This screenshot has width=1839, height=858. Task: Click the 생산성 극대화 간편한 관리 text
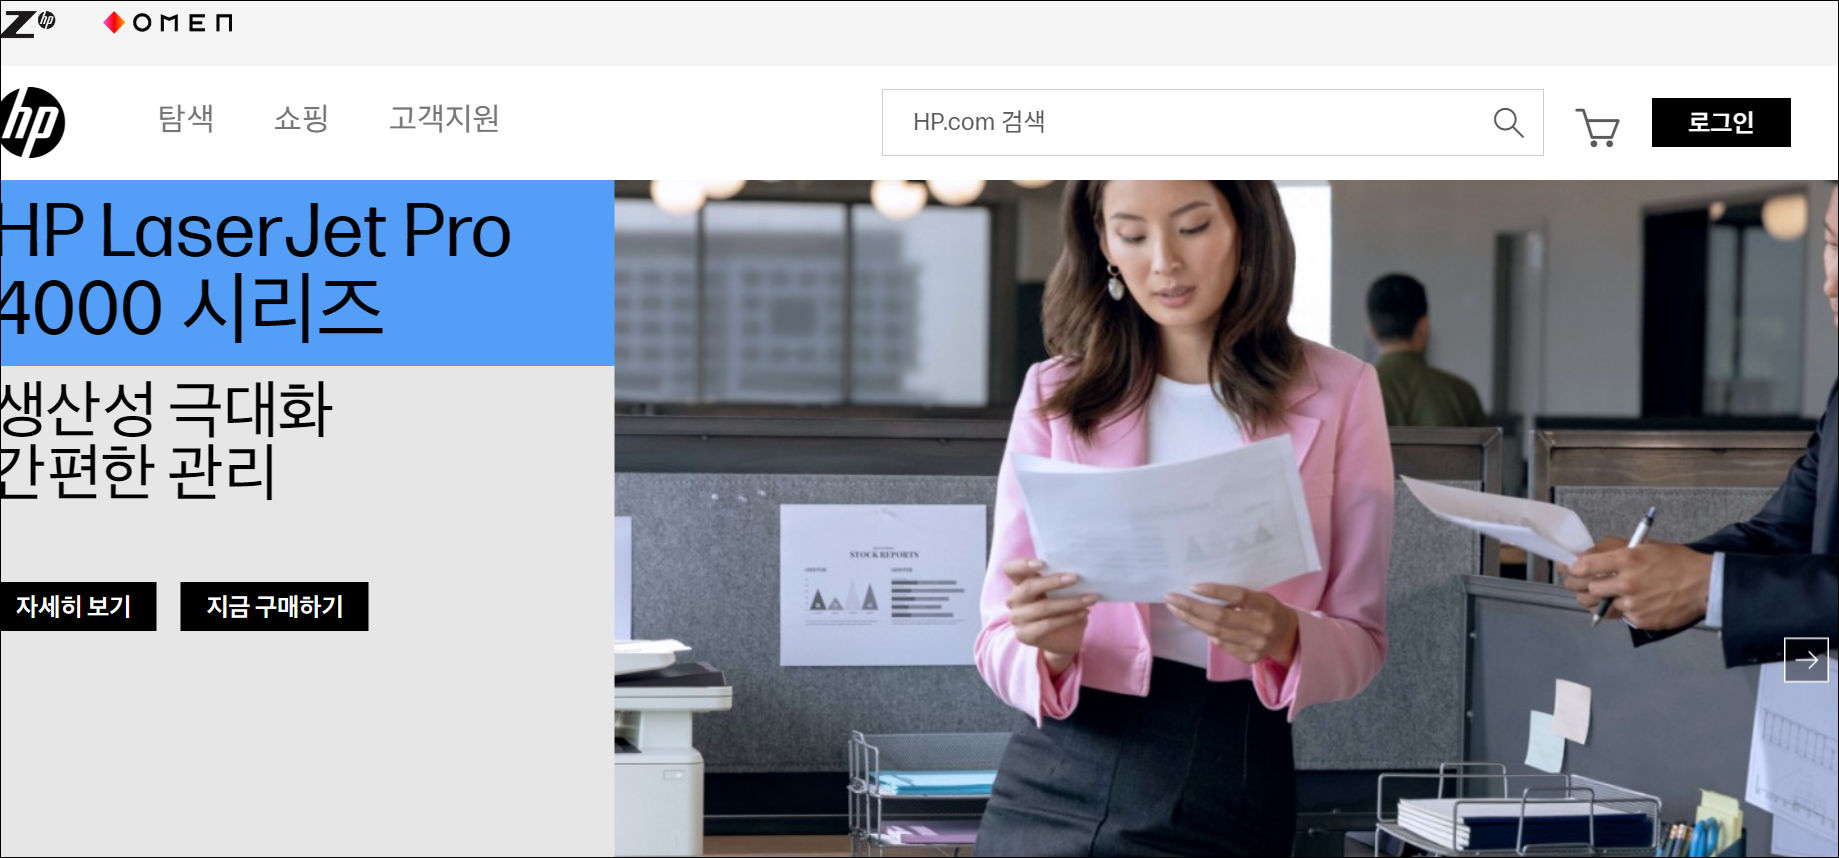[x=166, y=440]
